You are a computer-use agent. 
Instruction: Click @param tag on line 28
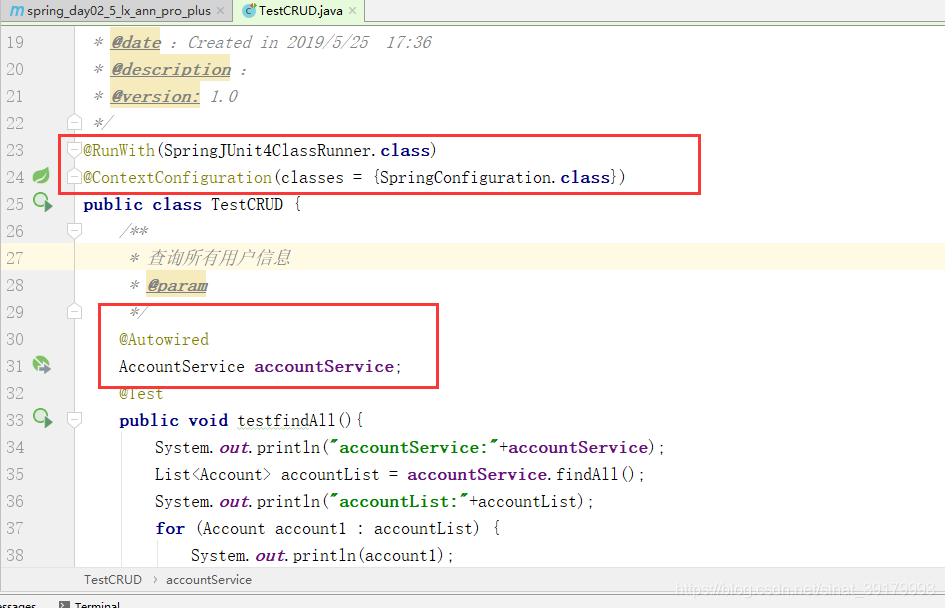point(177,285)
